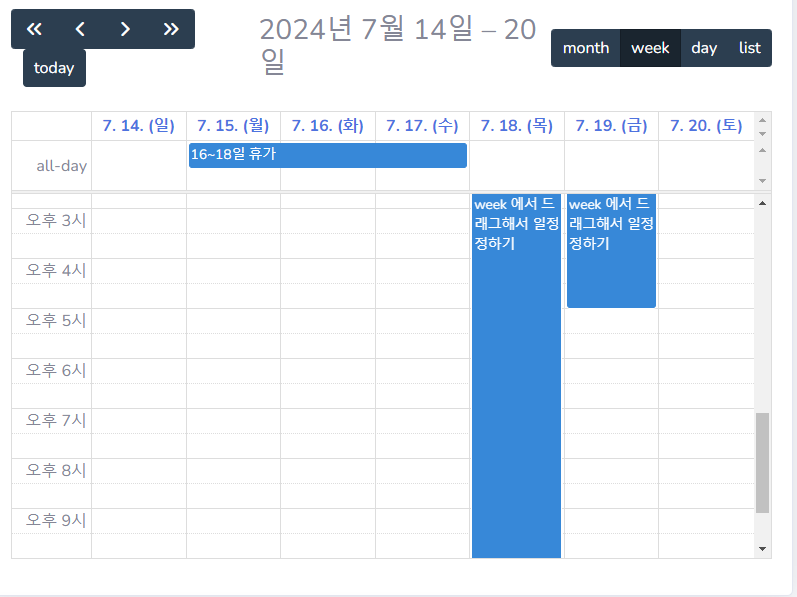Viewport: 797px width, 597px height.
Task: Click the 2024년 7월 14일 – 20일 title
Action: 397,45
